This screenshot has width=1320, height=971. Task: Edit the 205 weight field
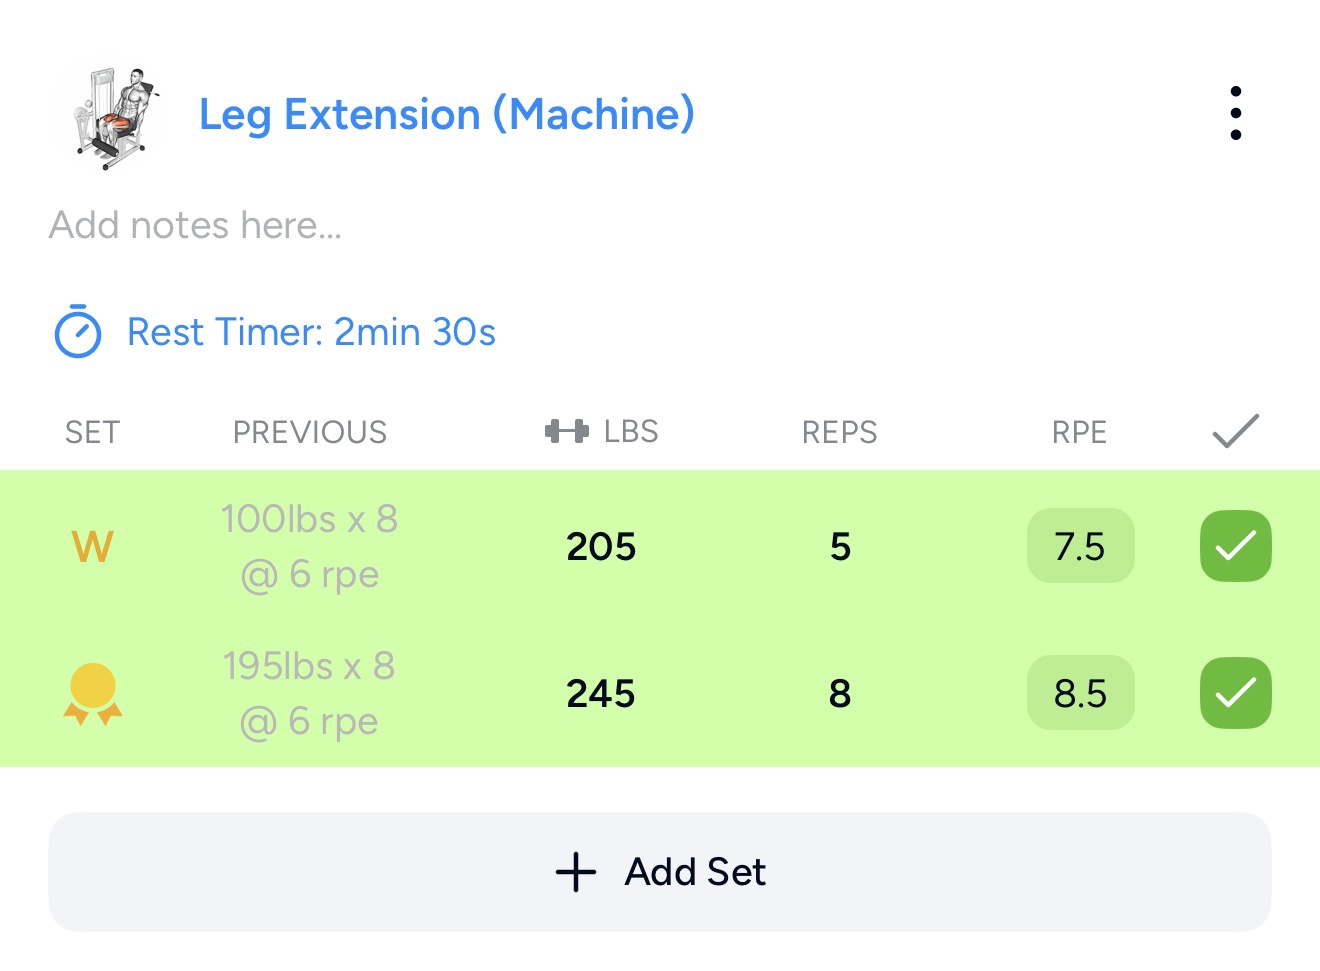(x=601, y=547)
